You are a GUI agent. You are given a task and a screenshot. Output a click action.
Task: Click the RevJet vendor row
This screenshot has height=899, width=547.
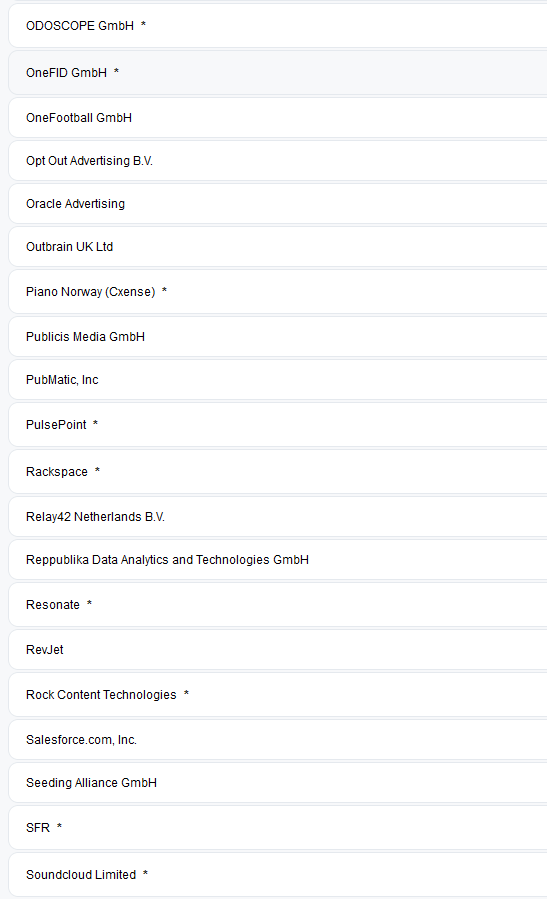pos(278,650)
